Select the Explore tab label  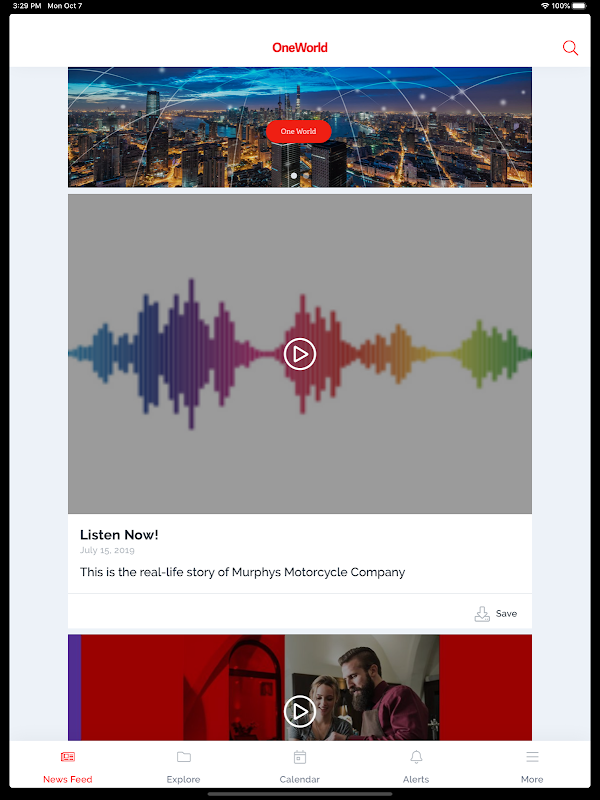[183, 779]
